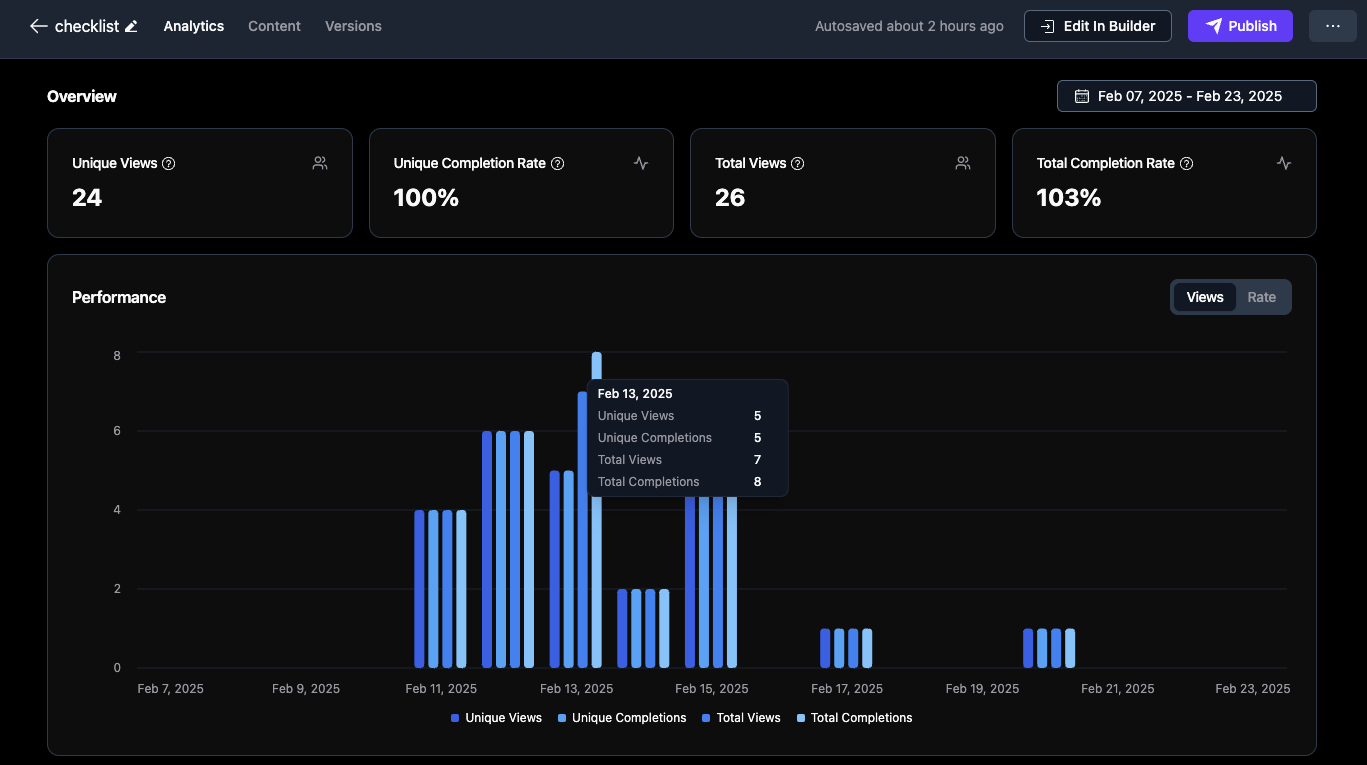Switch to the Content tab
1367x765 pixels.
coord(274,26)
